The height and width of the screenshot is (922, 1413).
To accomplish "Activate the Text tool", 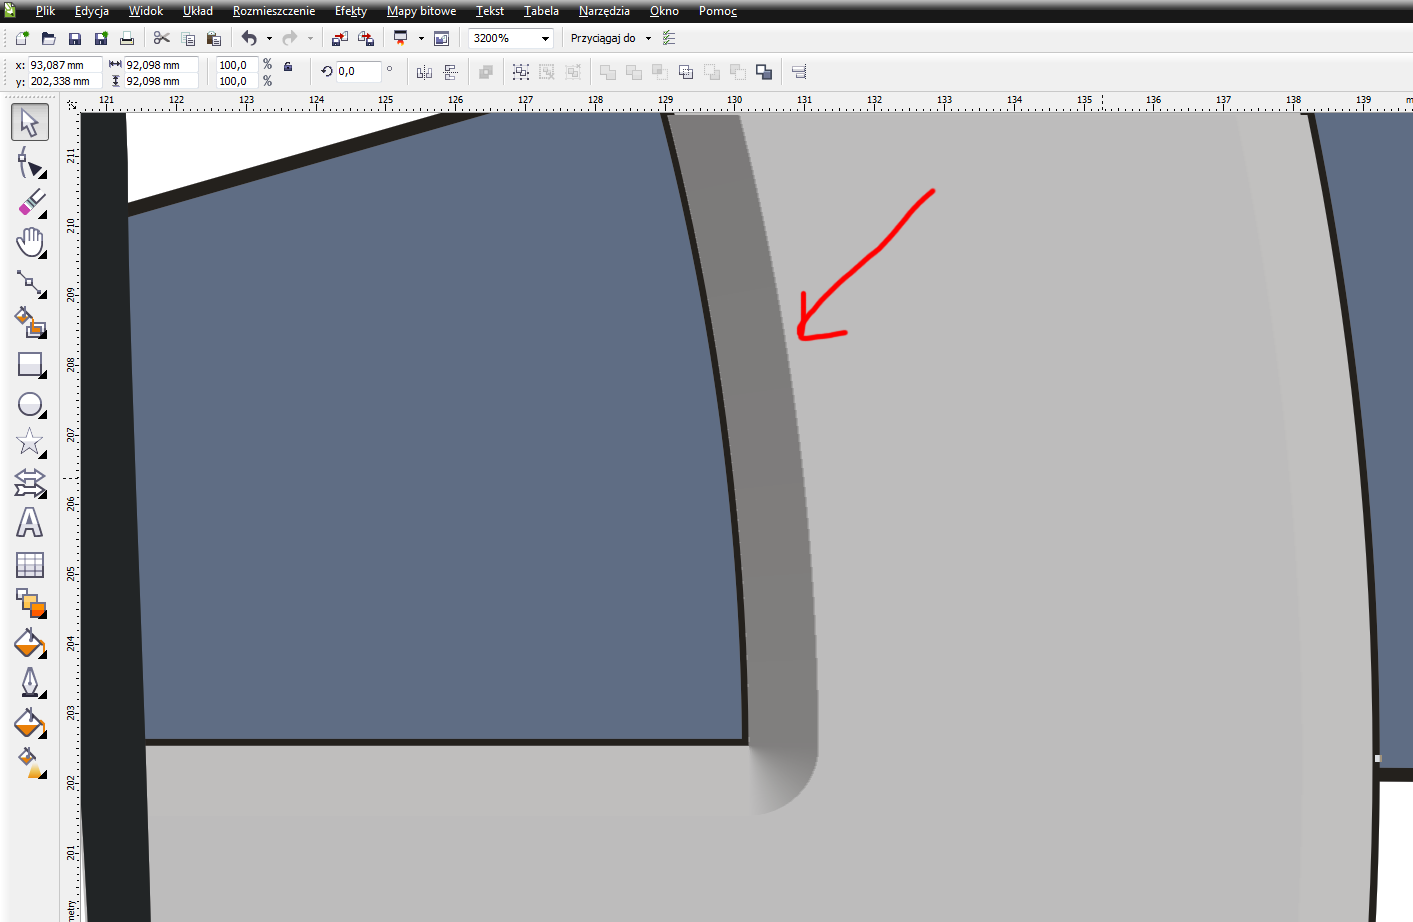I will pos(30,523).
